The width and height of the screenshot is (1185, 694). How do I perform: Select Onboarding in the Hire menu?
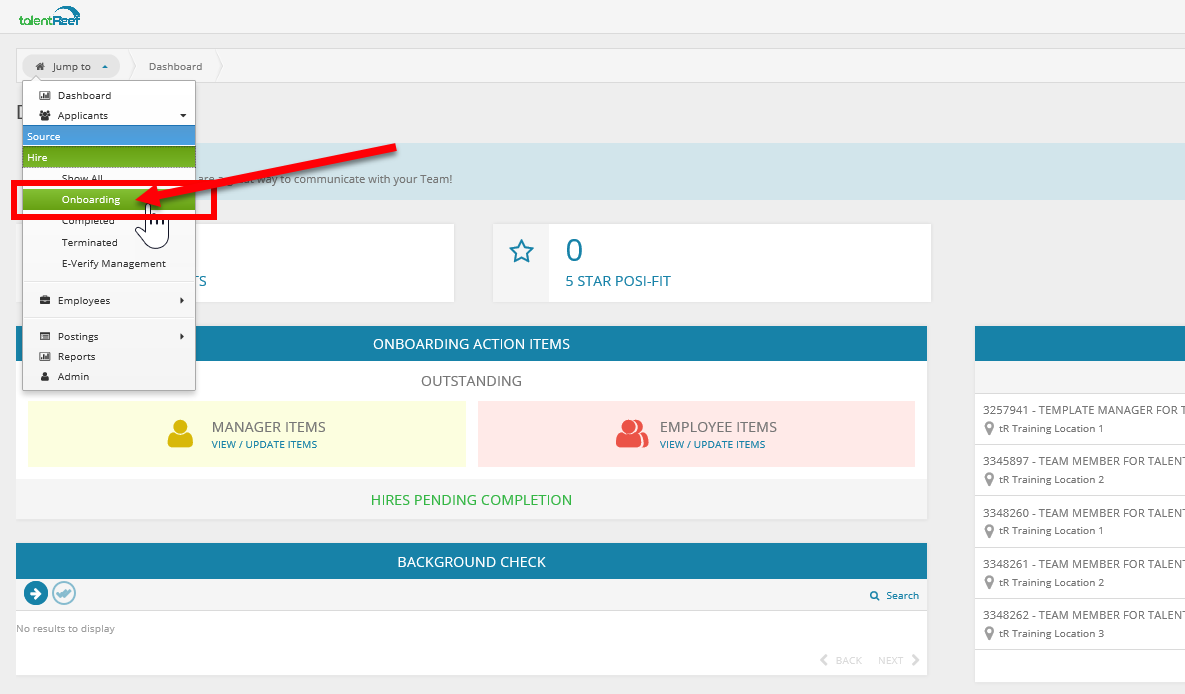[x=91, y=200]
